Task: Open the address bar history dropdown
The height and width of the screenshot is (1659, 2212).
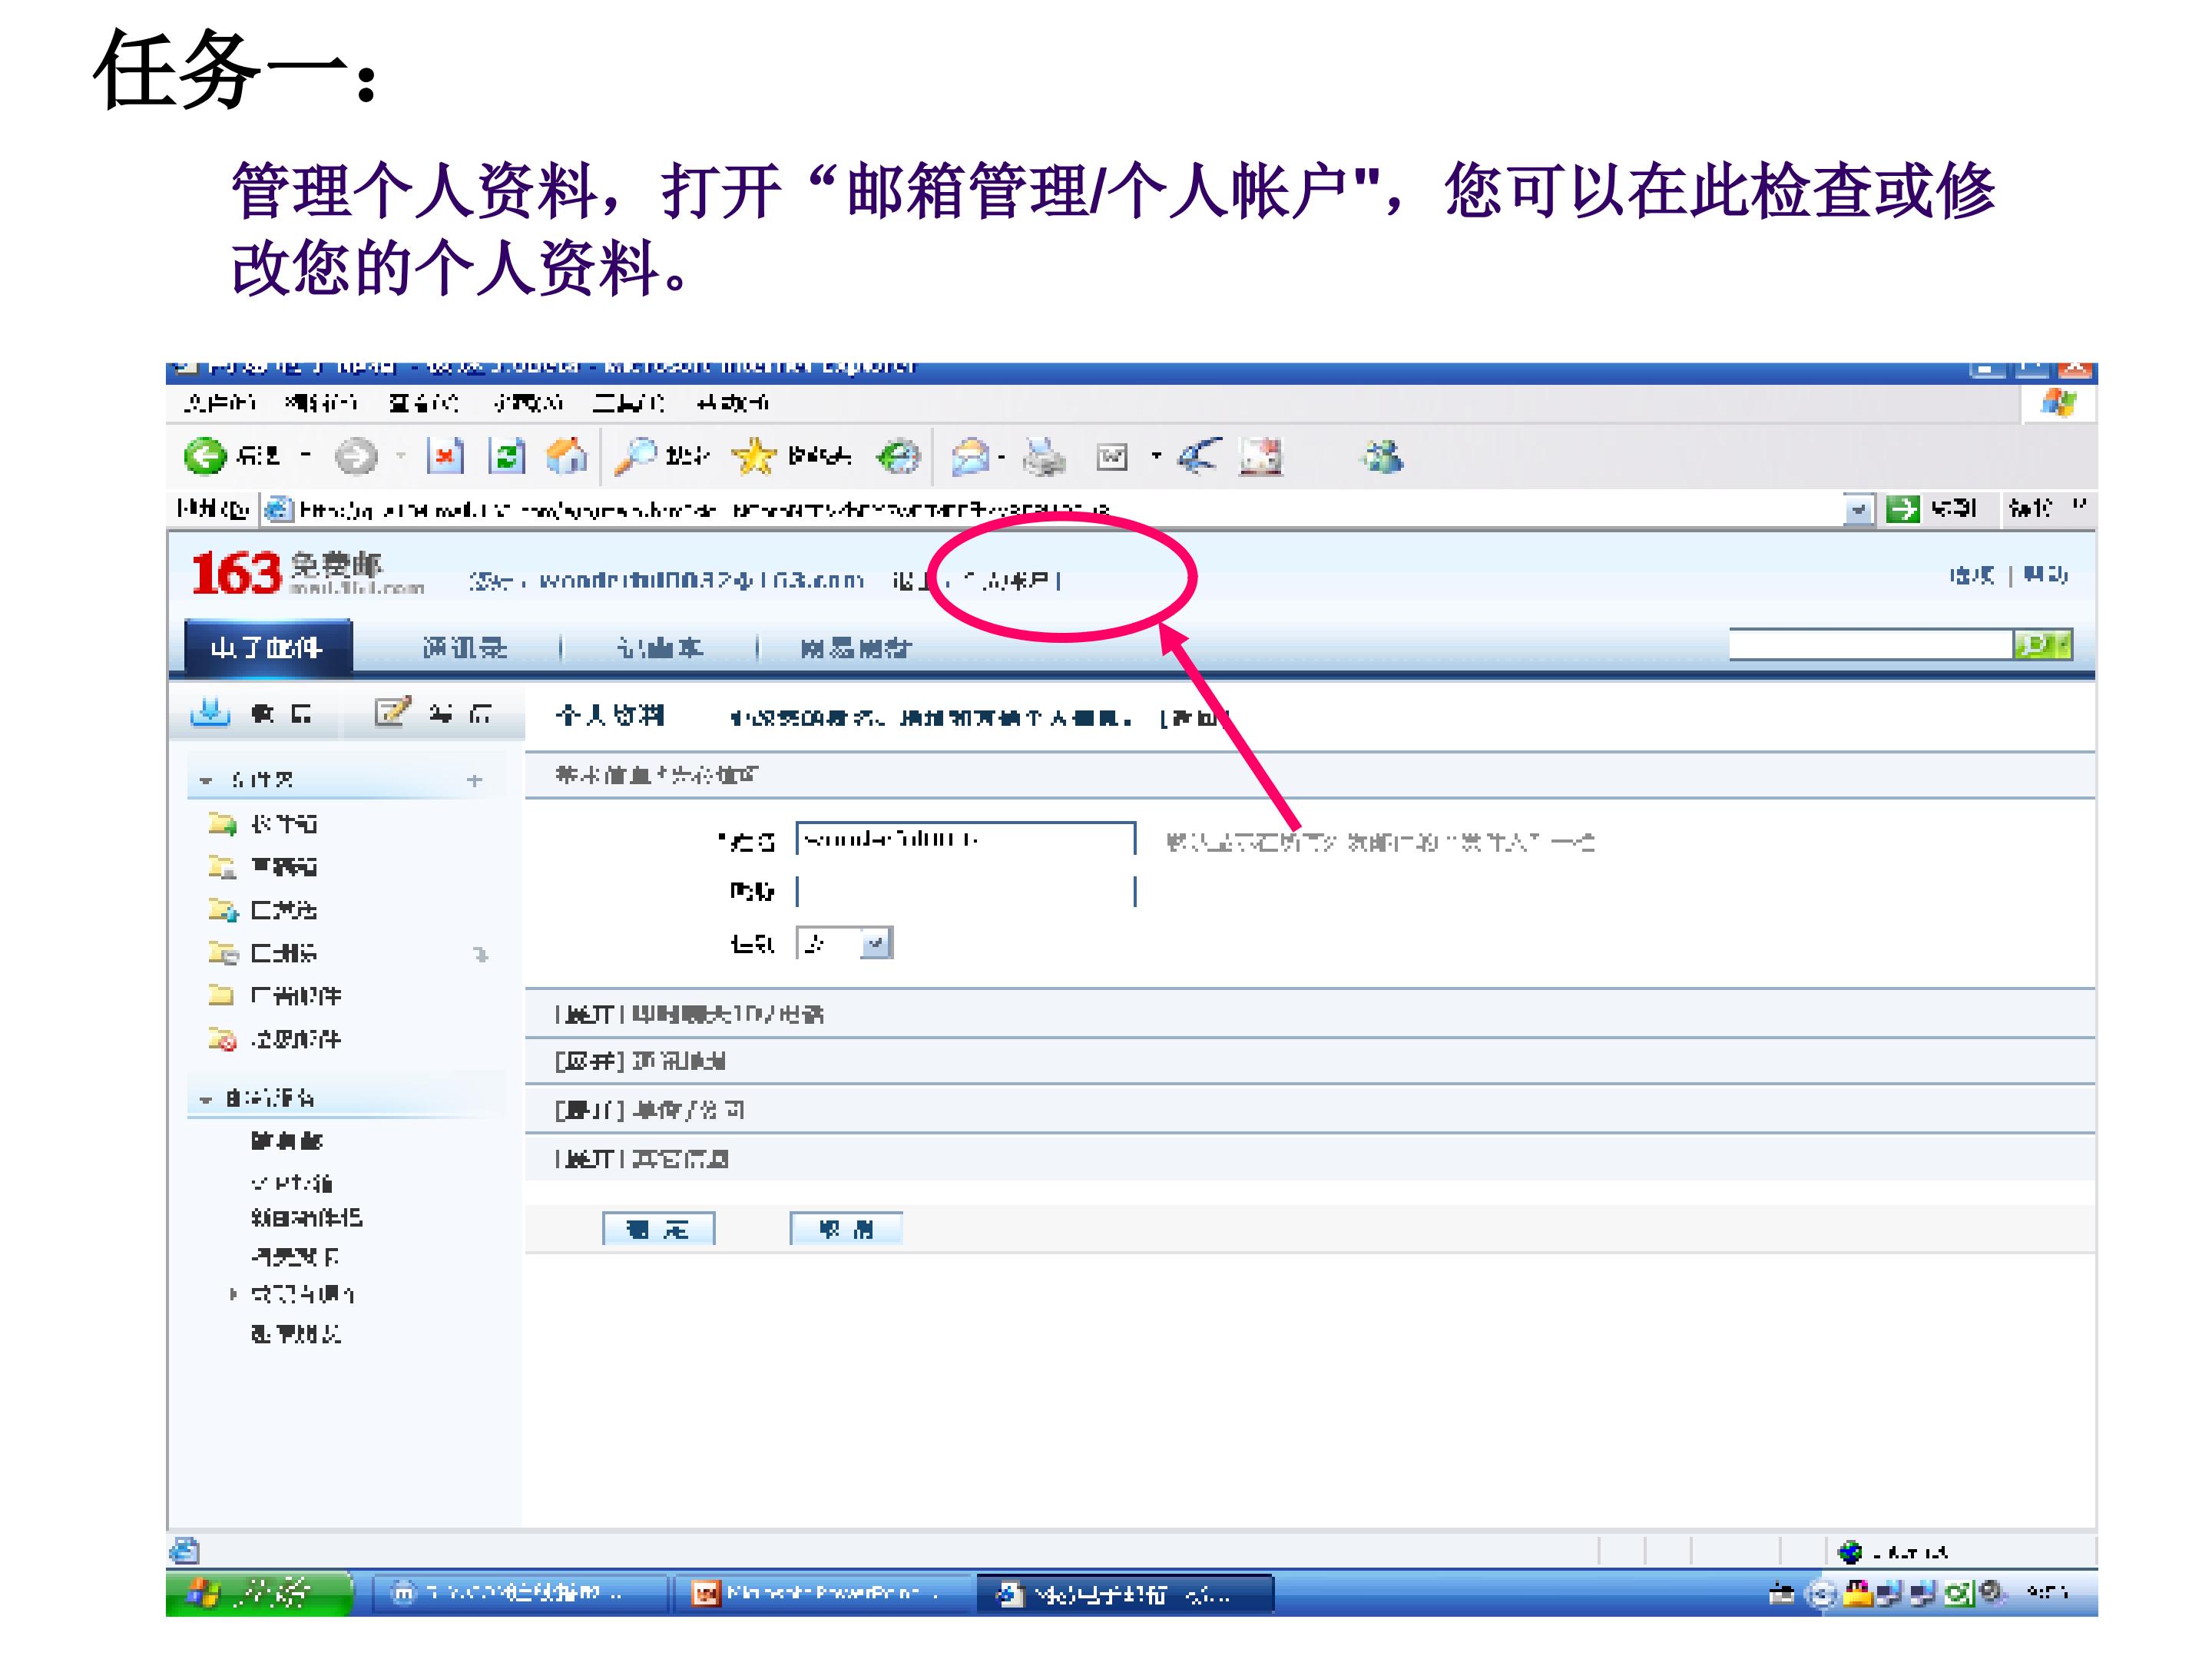Action: [x=1858, y=509]
